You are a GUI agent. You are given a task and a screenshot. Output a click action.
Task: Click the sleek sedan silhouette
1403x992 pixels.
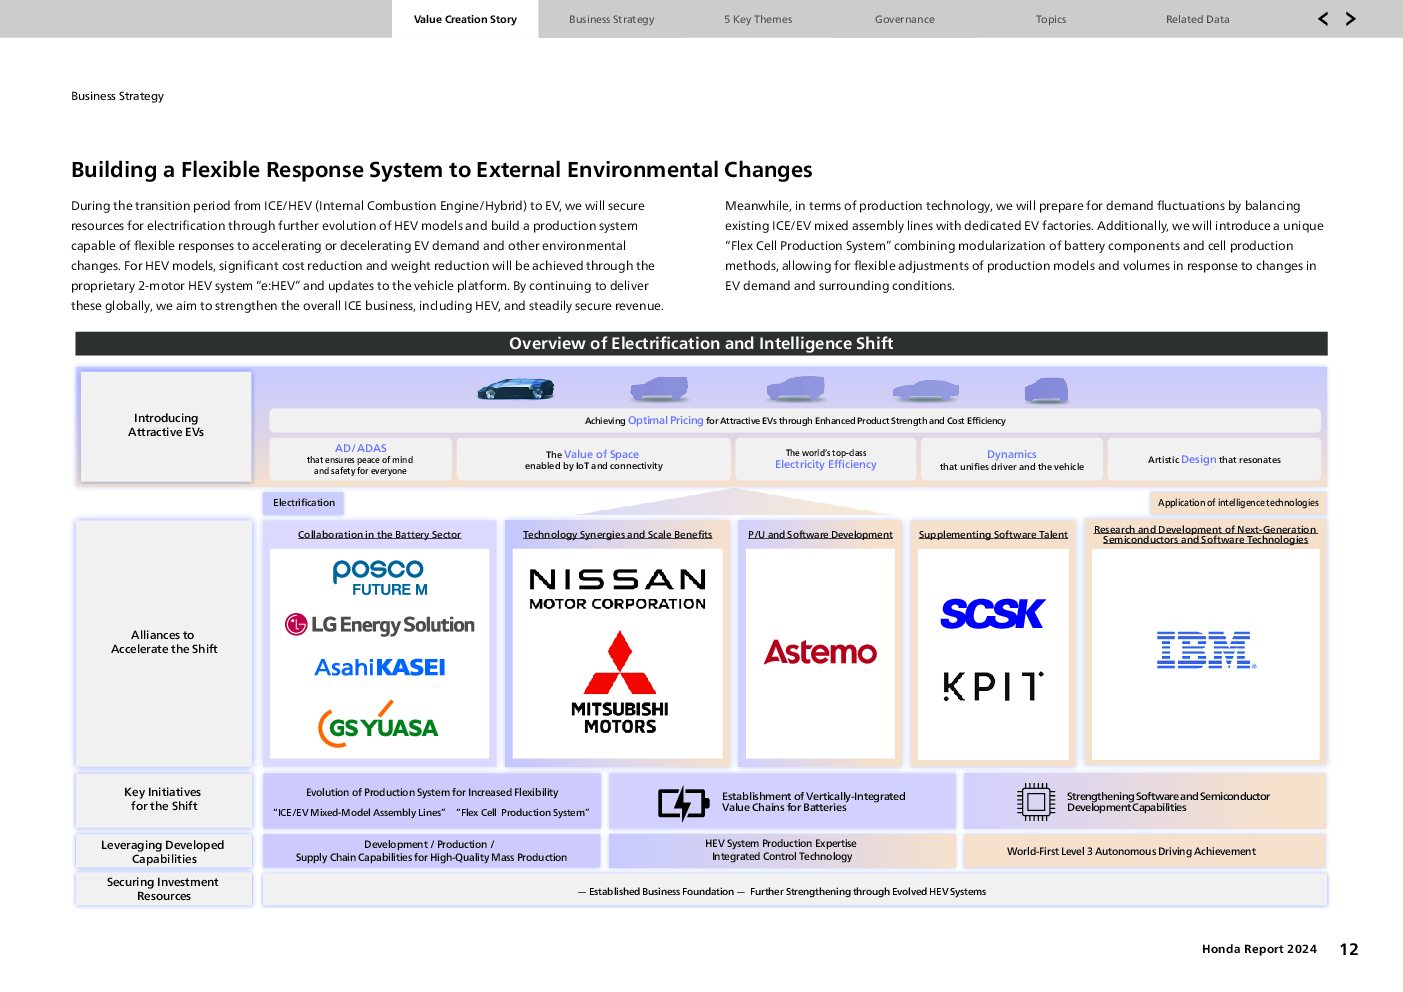click(x=926, y=390)
